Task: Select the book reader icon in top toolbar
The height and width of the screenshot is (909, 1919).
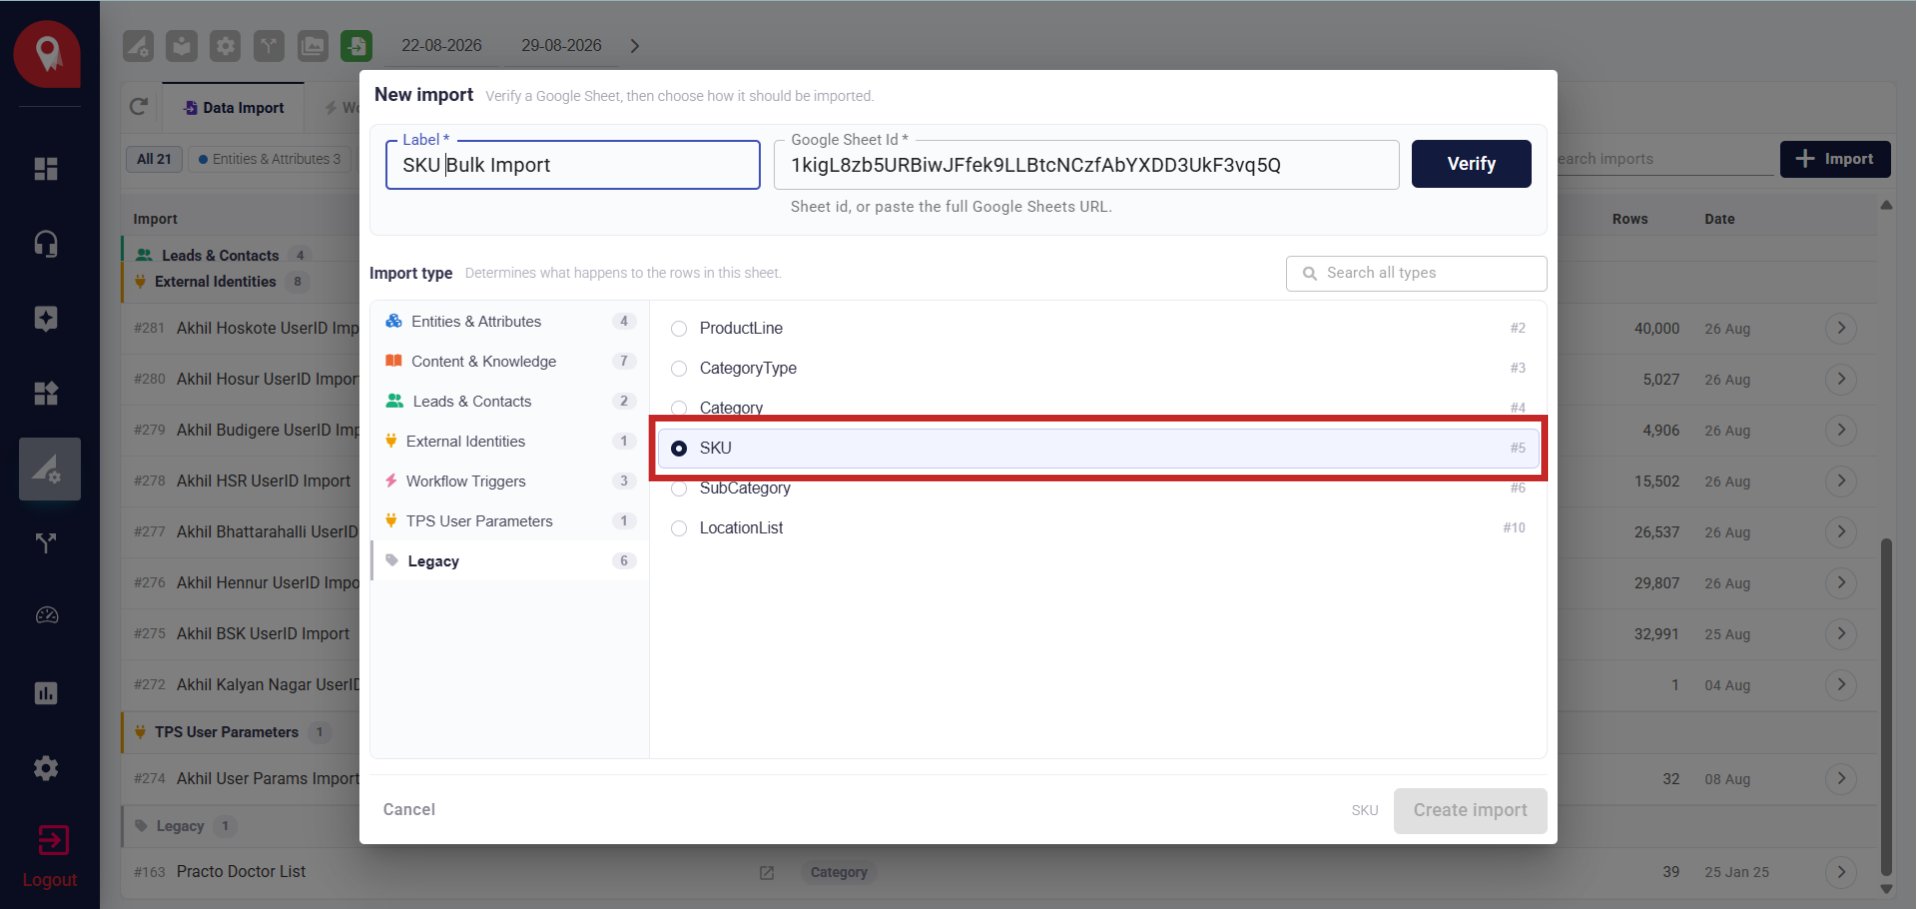Action: (181, 46)
